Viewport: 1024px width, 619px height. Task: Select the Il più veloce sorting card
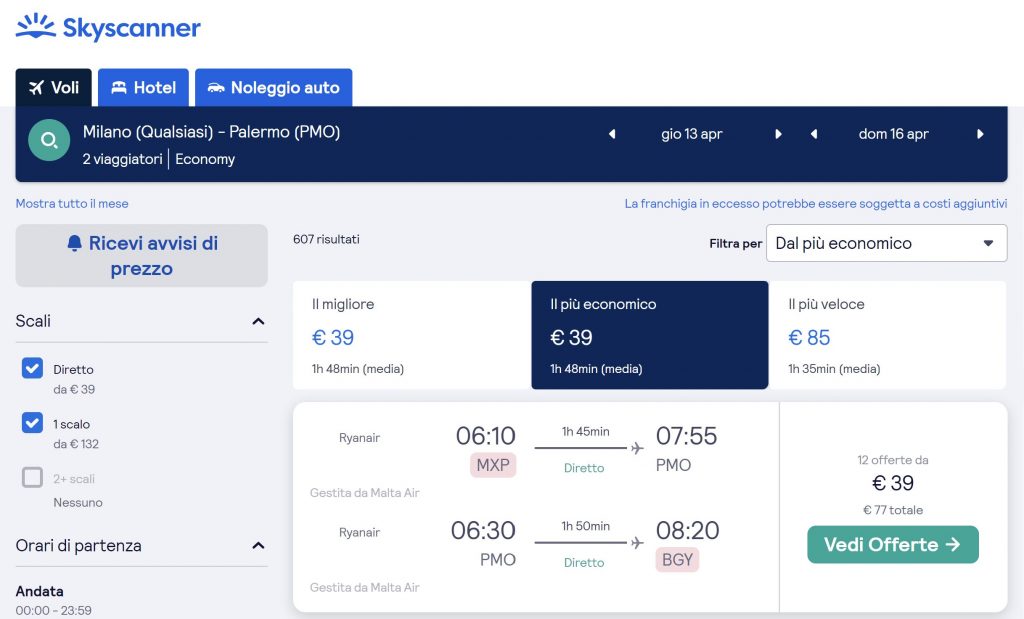click(887, 335)
